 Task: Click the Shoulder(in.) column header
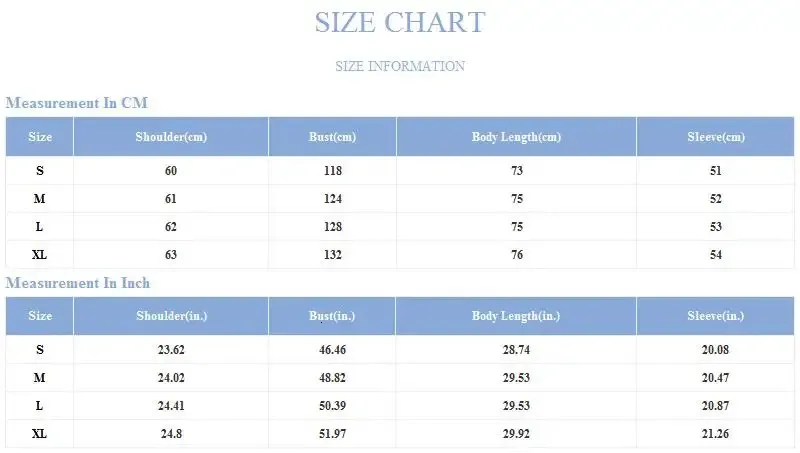click(x=171, y=316)
